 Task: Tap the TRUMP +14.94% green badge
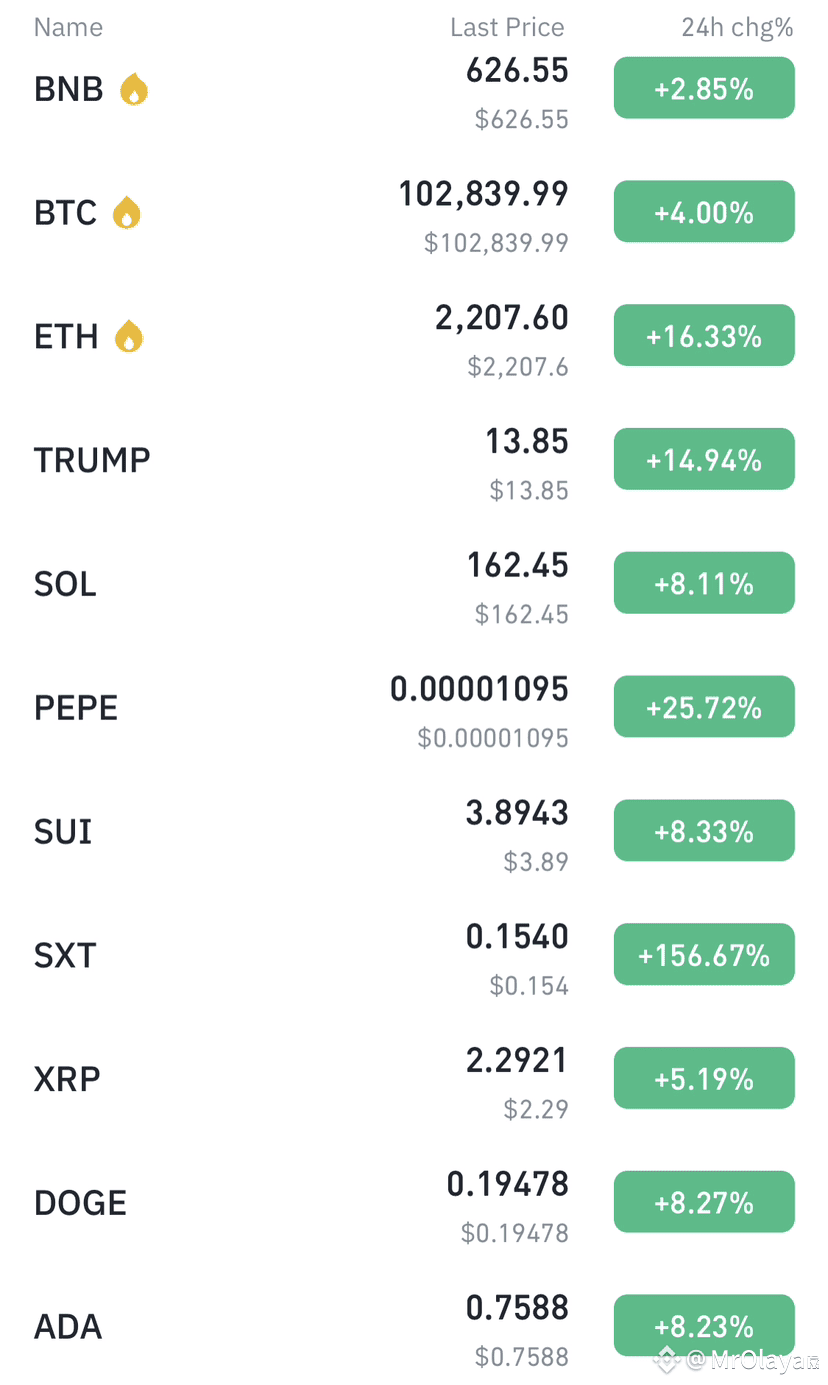click(x=704, y=460)
